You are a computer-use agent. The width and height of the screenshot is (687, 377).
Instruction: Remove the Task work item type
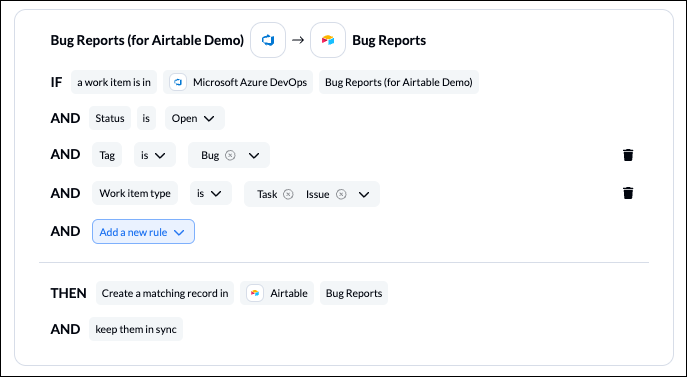[x=288, y=194]
